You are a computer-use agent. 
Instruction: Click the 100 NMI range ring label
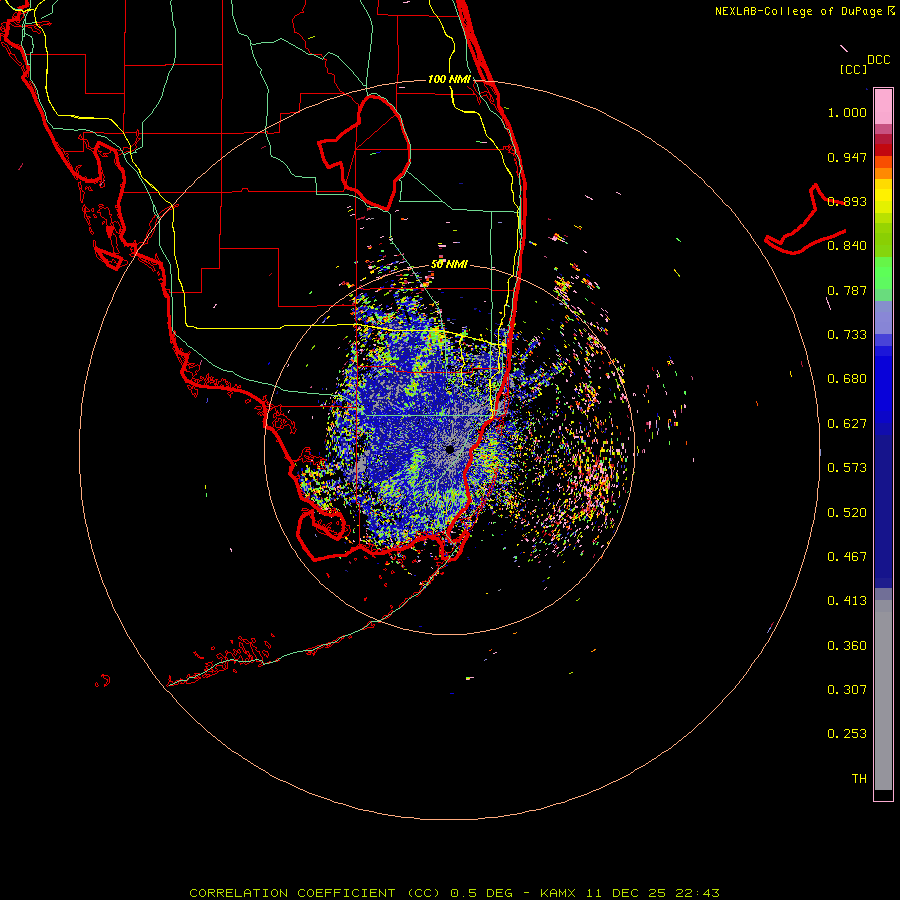(449, 79)
